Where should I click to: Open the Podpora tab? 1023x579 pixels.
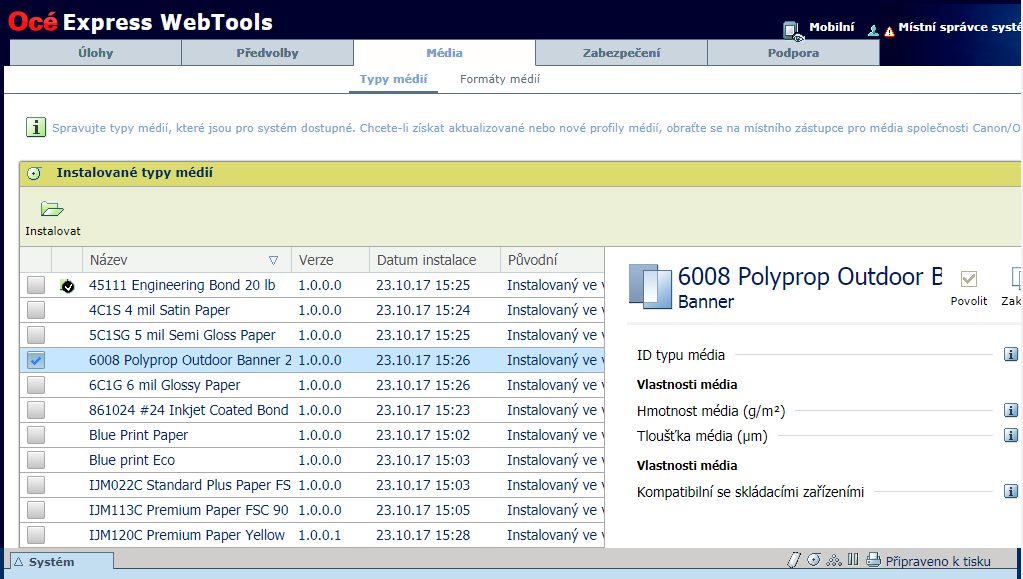point(793,53)
